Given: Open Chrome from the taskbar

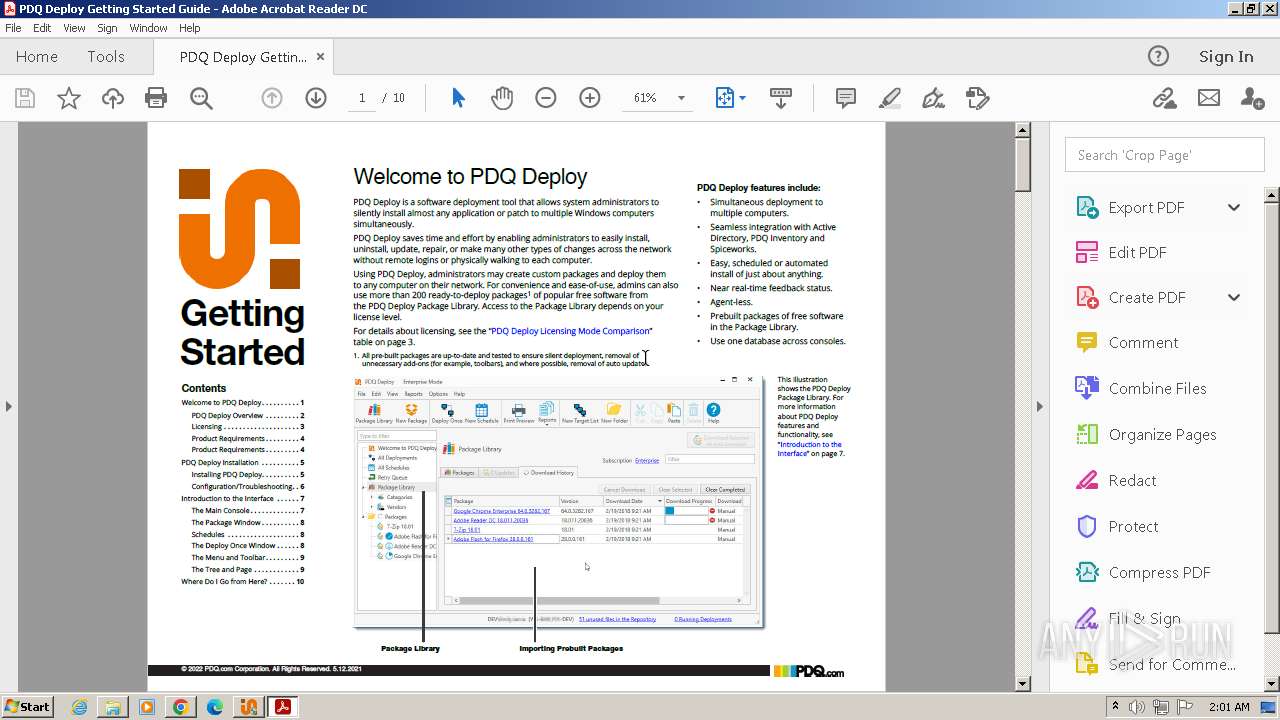Looking at the screenshot, I should [x=181, y=706].
